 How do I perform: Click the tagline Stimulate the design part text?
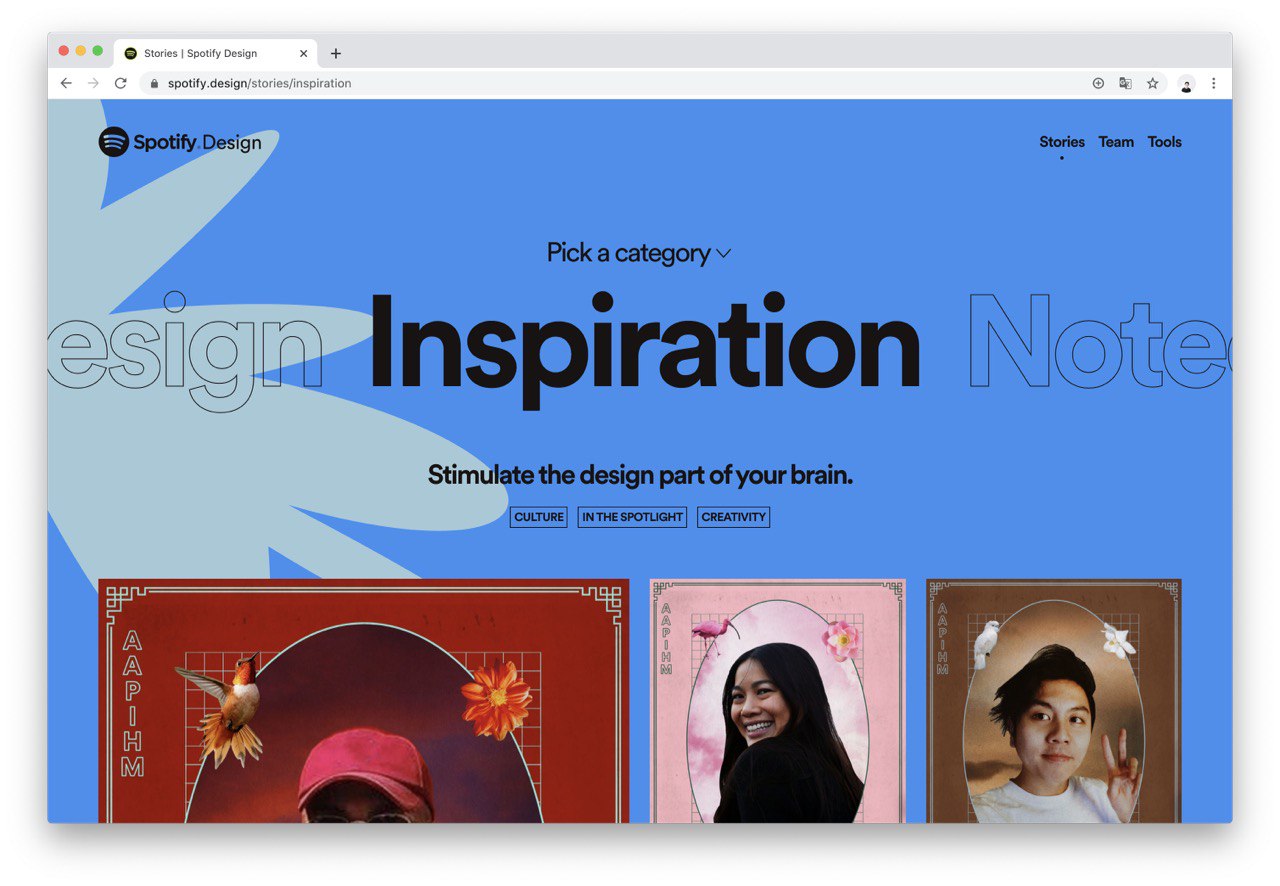point(640,475)
